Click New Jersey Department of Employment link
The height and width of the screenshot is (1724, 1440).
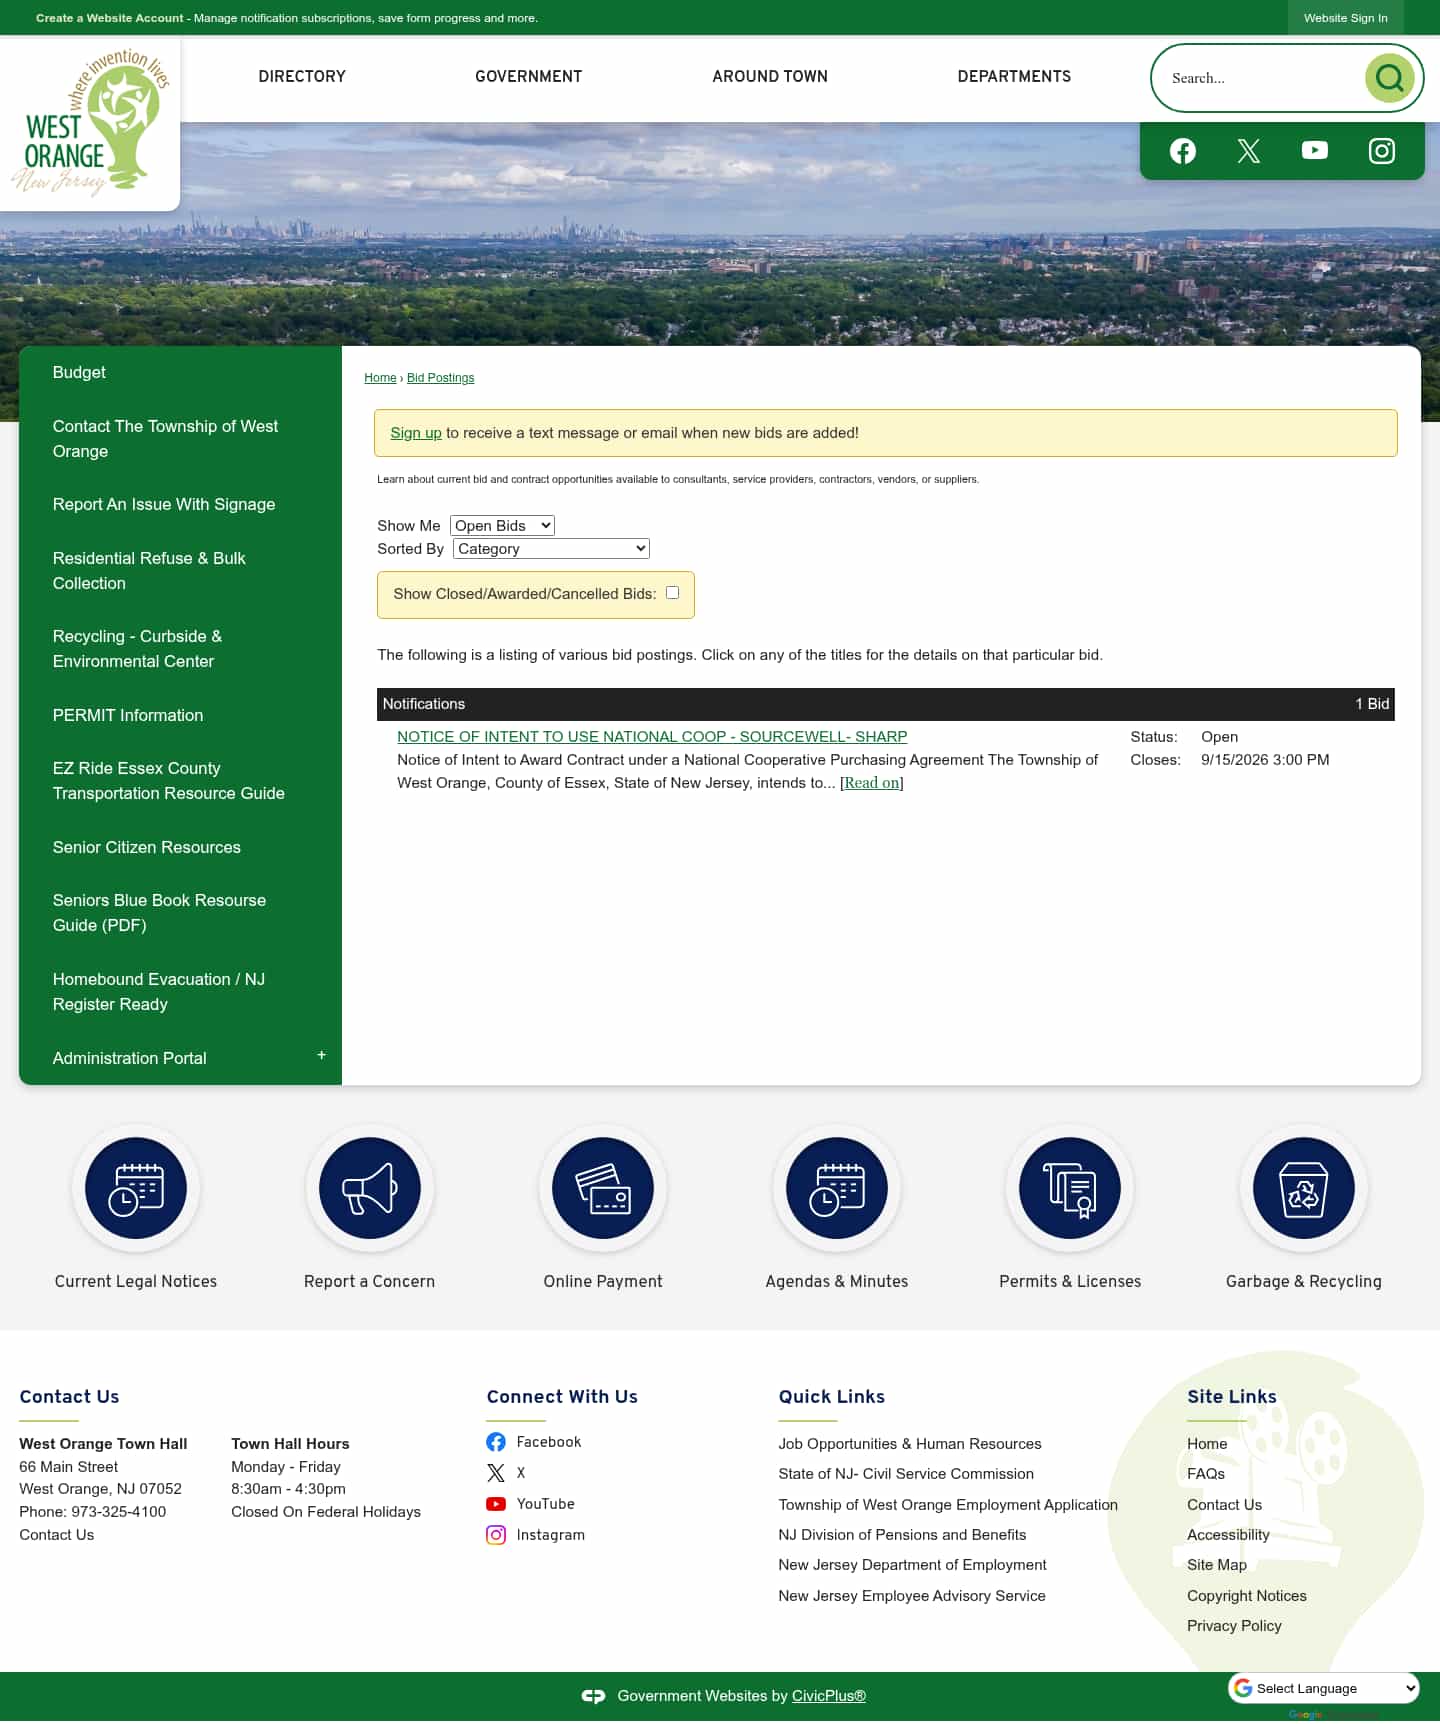pos(912,1565)
